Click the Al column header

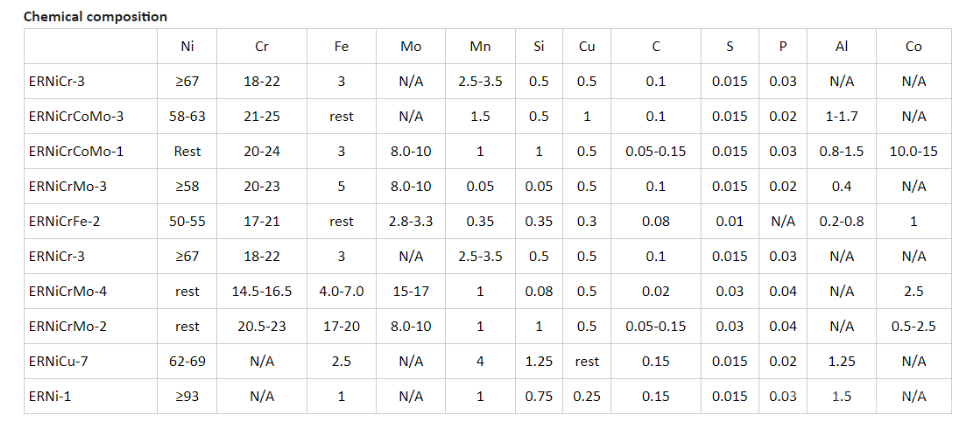click(x=841, y=47)
